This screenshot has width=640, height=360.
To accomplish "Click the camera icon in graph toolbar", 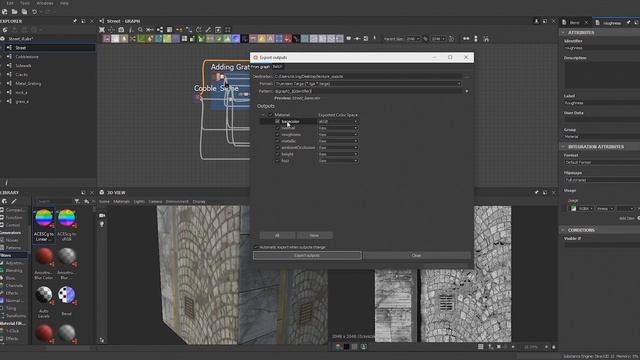I will pyautogui.click(x=121, y=30).
